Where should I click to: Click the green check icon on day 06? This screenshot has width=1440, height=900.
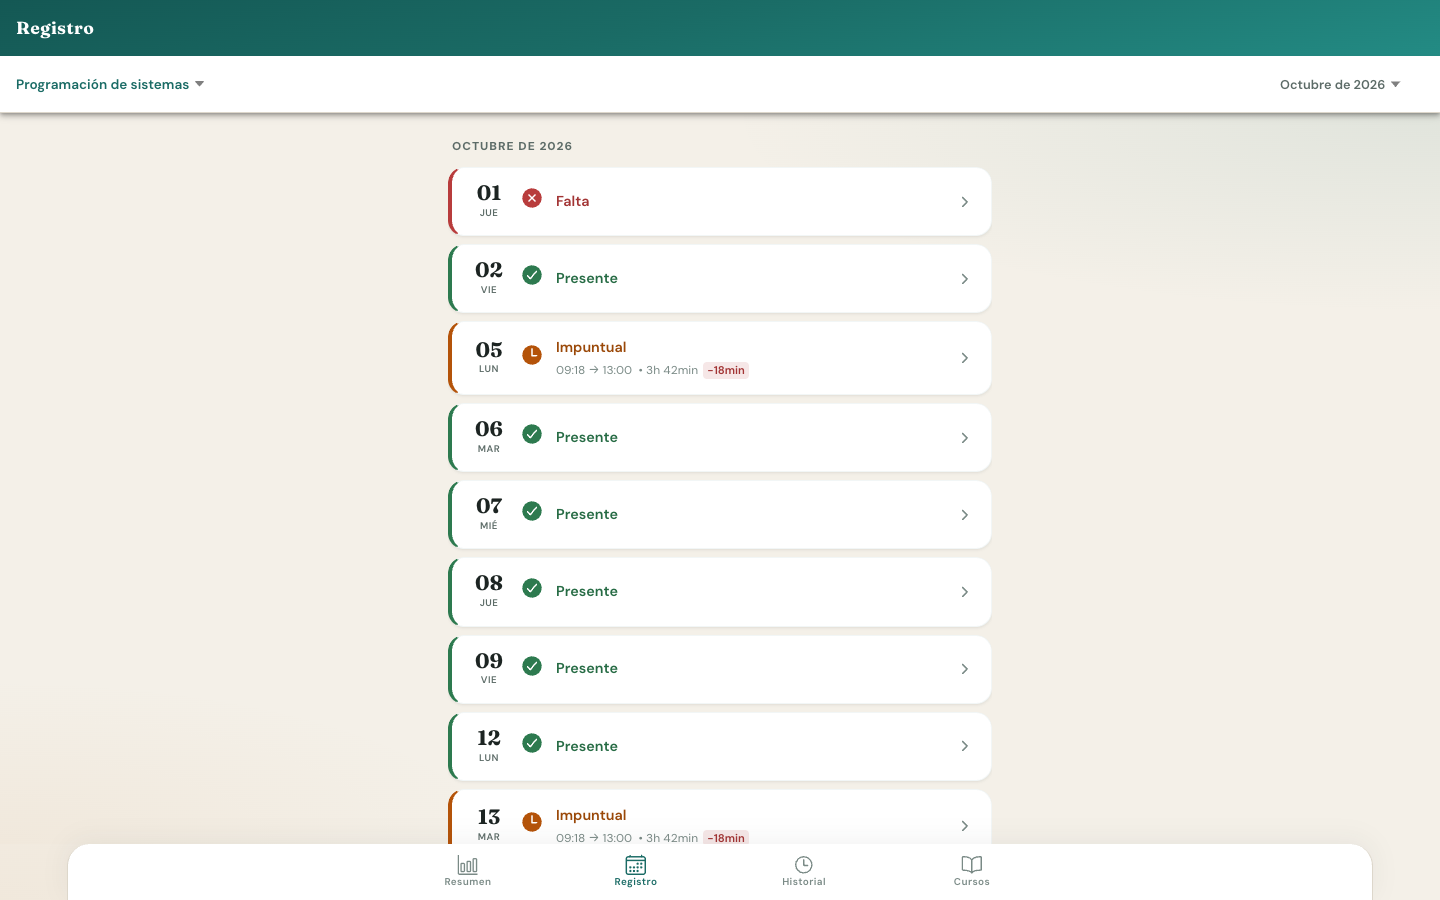532,434
